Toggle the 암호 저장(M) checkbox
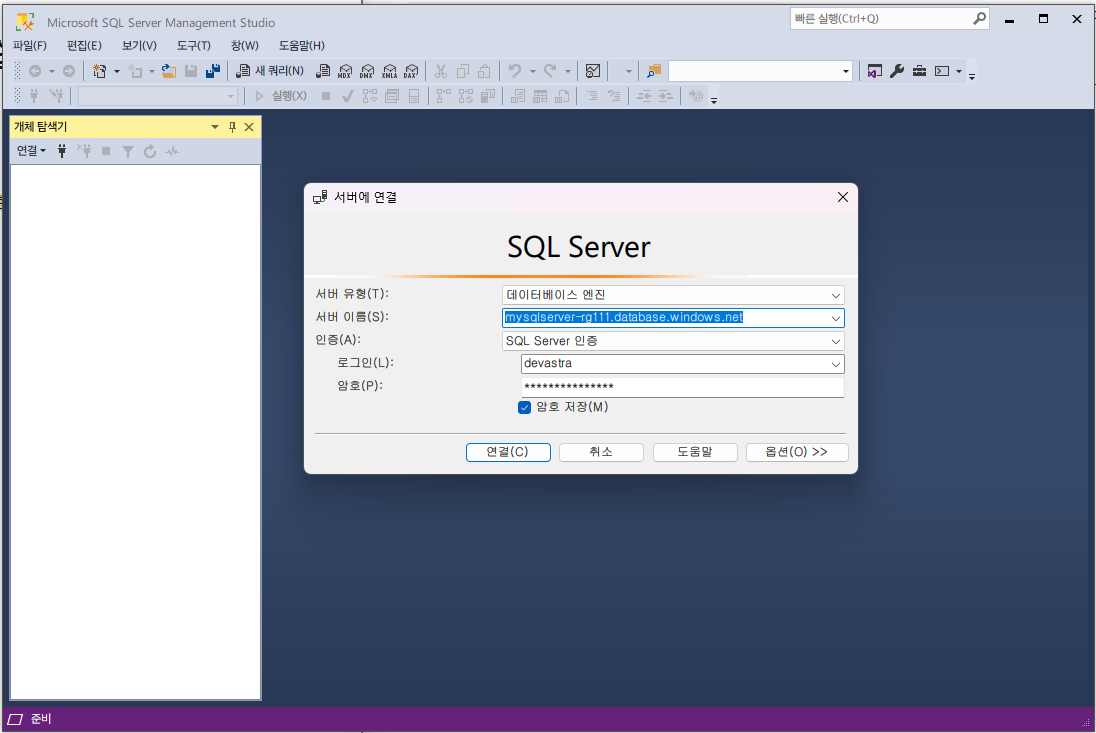This screenshot has width=1096, height=733. 524,407
